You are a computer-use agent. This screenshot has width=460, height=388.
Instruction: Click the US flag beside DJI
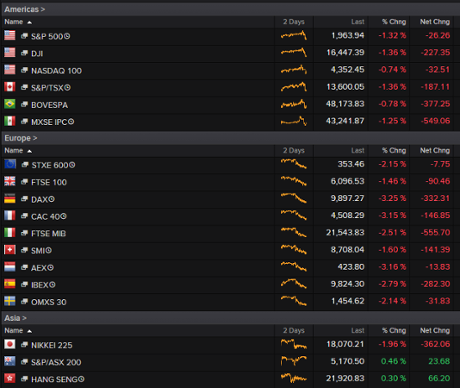click(10, 52)
